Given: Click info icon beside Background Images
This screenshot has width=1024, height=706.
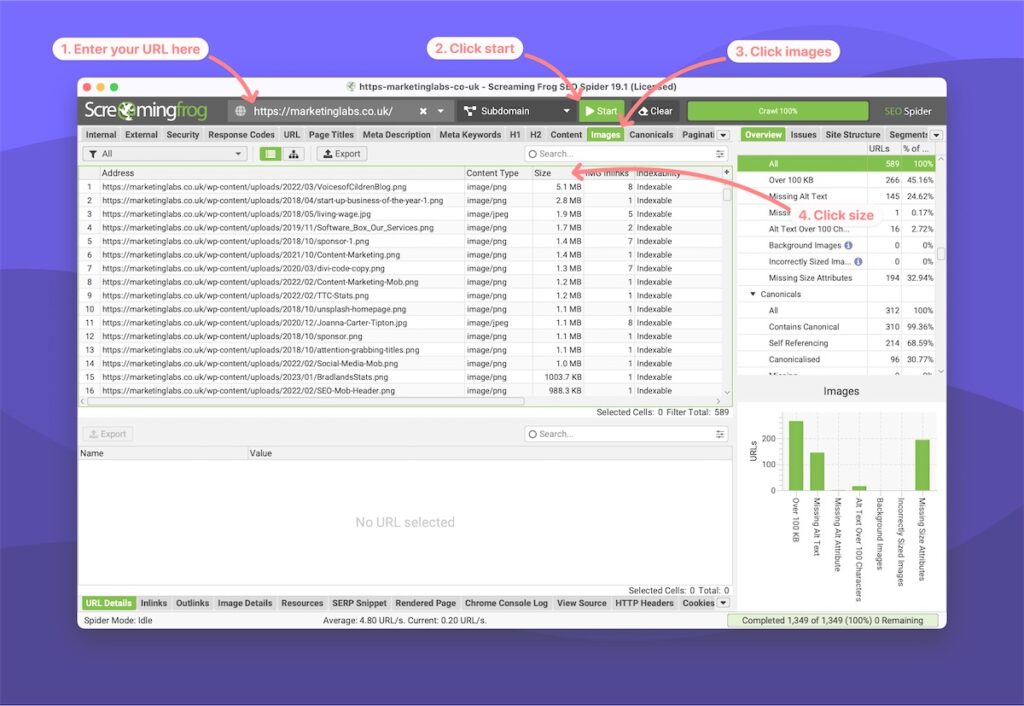Looking at the screenshot, I should [x=848, y=246].
